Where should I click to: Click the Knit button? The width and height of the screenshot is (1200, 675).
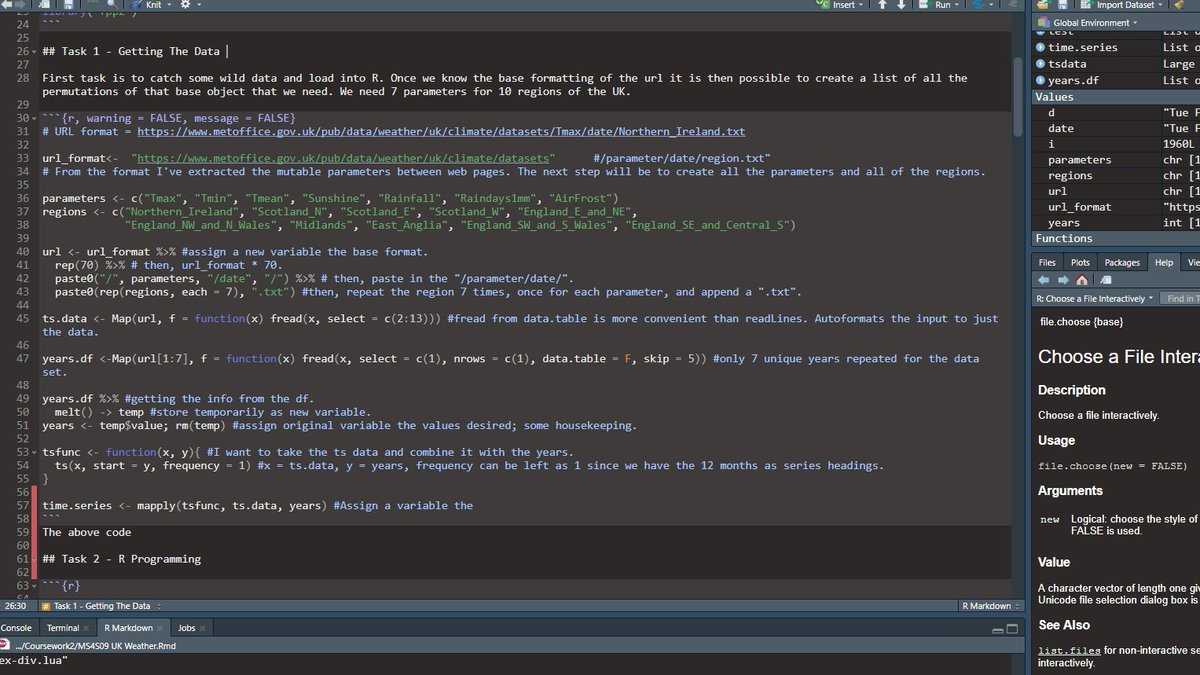[145, 5]
